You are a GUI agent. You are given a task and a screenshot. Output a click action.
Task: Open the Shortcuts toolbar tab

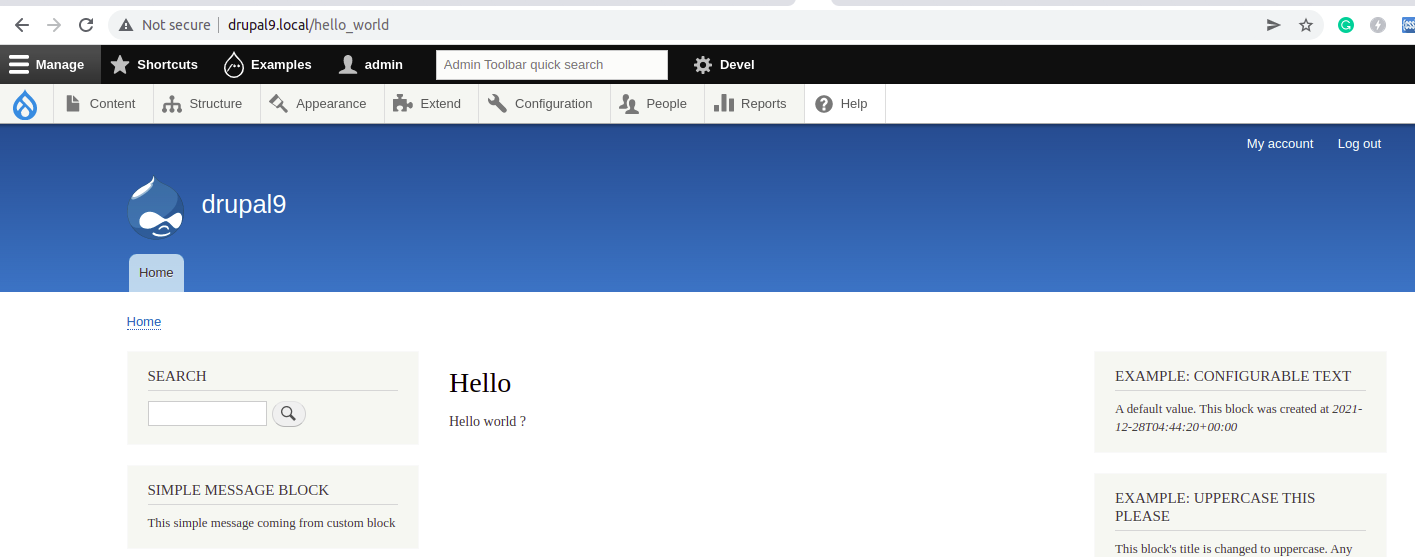pos(154,64)
